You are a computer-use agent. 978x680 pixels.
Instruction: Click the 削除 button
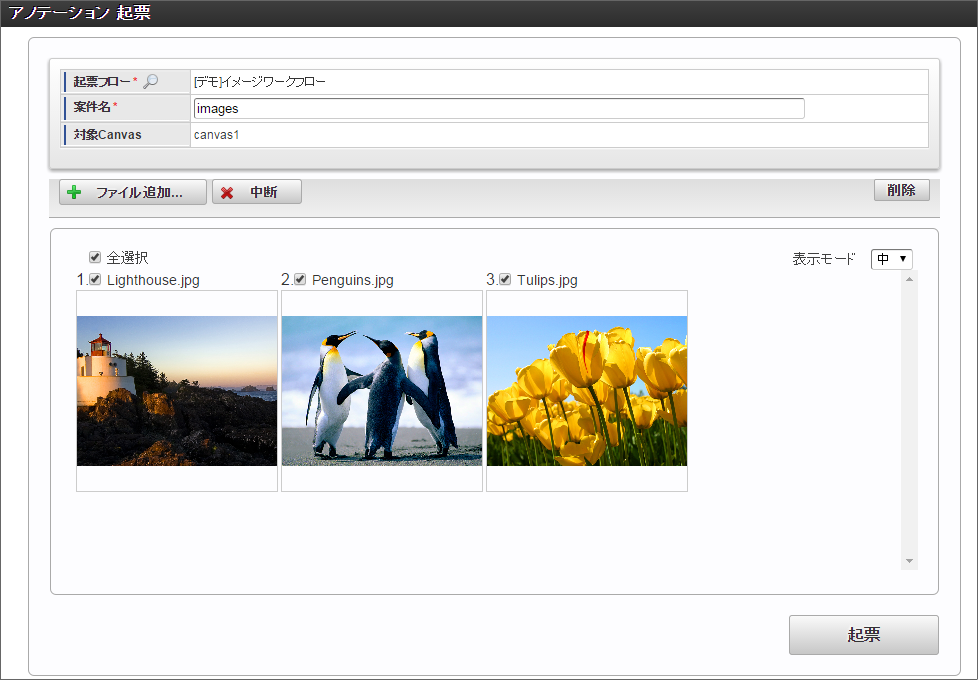(901, 190)
